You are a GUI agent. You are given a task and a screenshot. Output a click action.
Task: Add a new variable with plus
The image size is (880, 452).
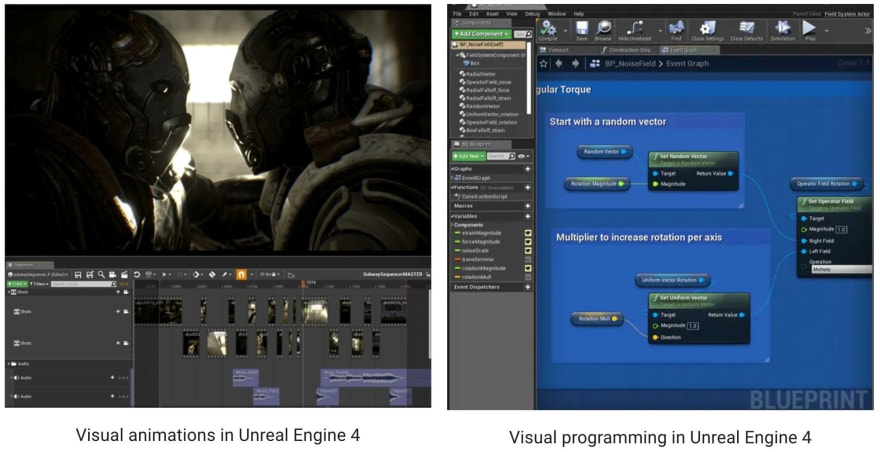point(528,216)
